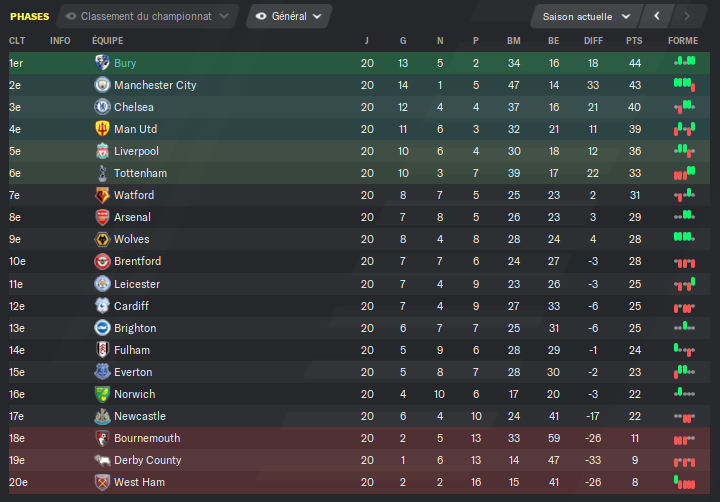Go to the previous season with left arrow
The height and width of the screenshot is (502, 720).
tap(657, 17)
